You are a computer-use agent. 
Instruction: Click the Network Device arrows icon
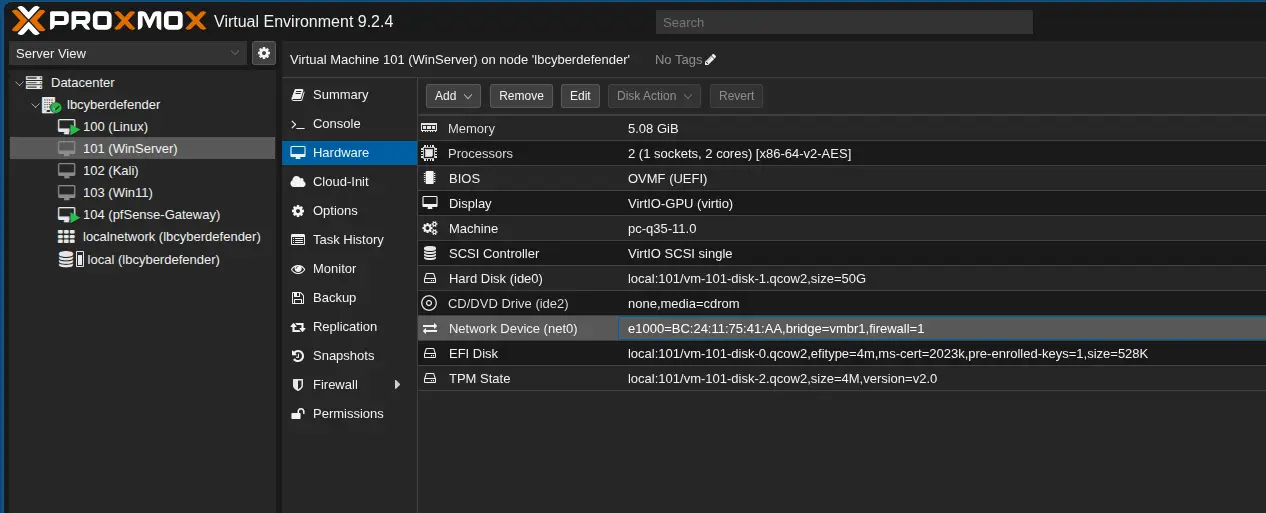pyautogui.click(x=430, y=328)
